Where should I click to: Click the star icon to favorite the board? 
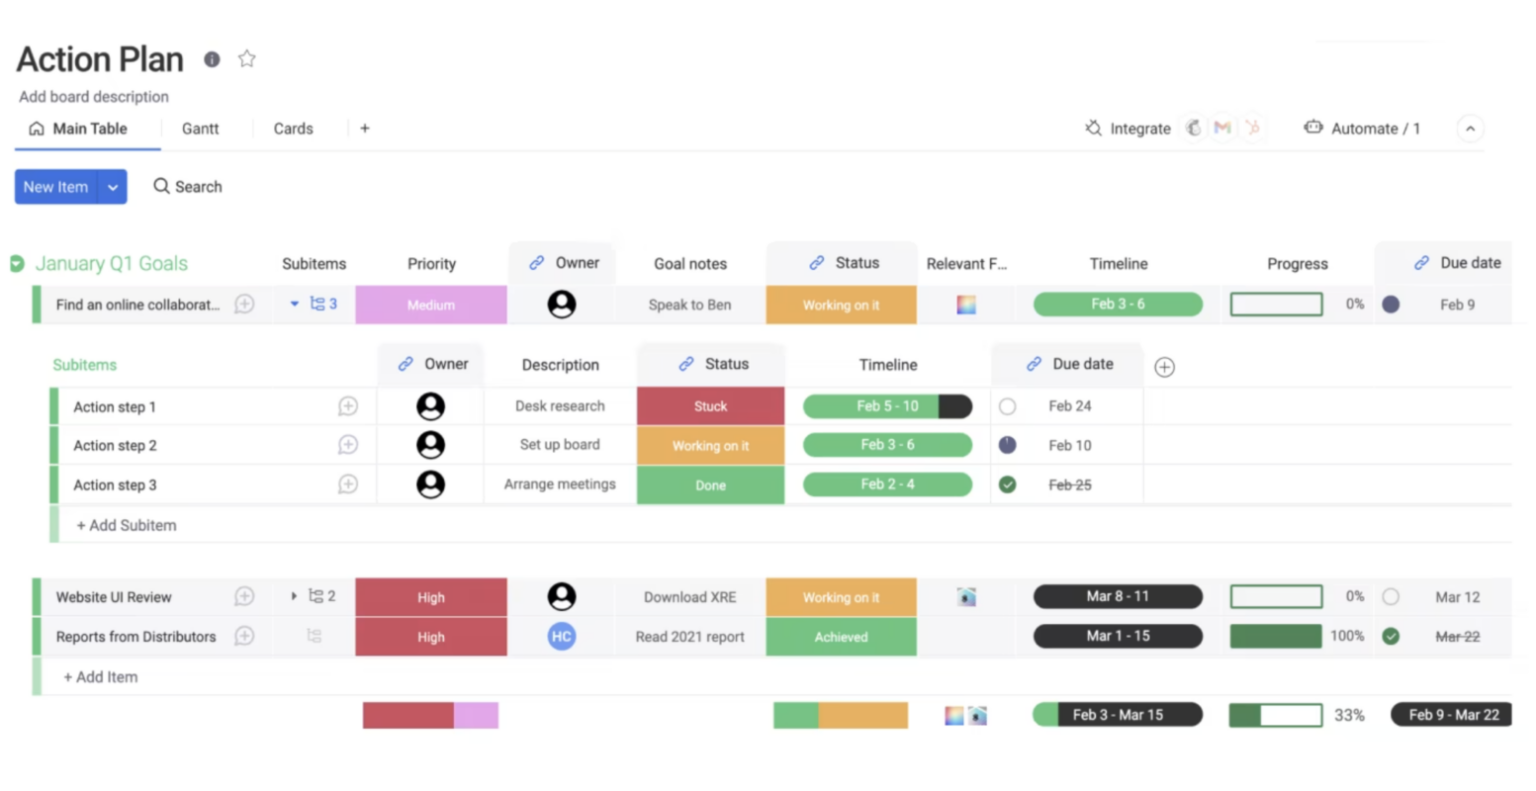coord(247,59)
